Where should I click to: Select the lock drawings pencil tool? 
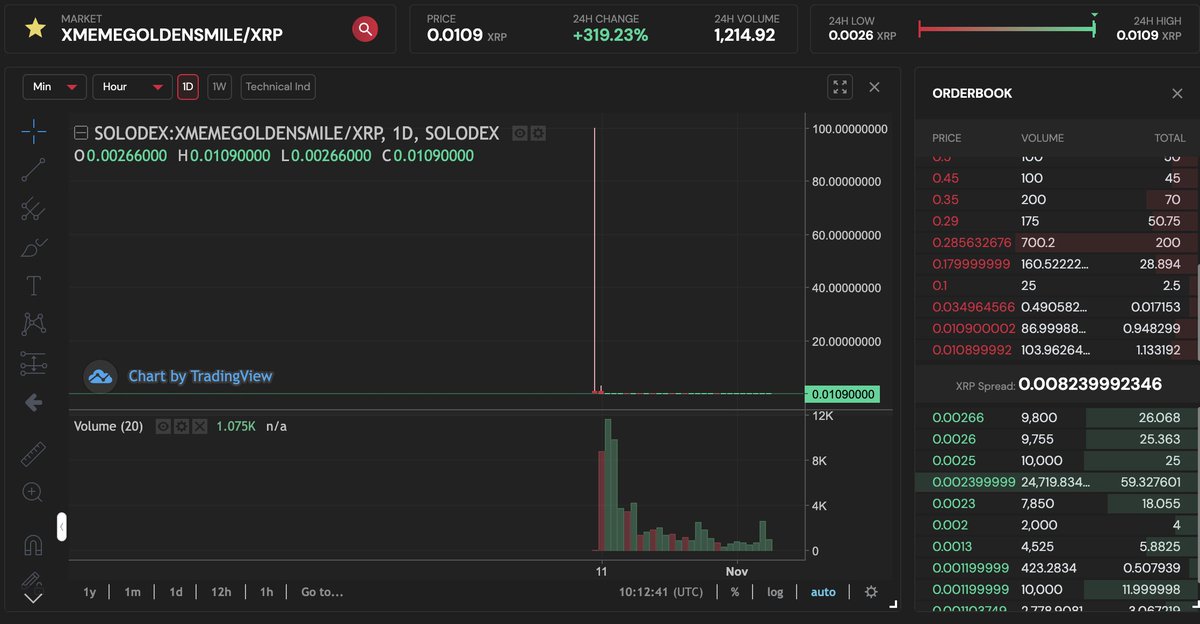(x=33, y=579)
